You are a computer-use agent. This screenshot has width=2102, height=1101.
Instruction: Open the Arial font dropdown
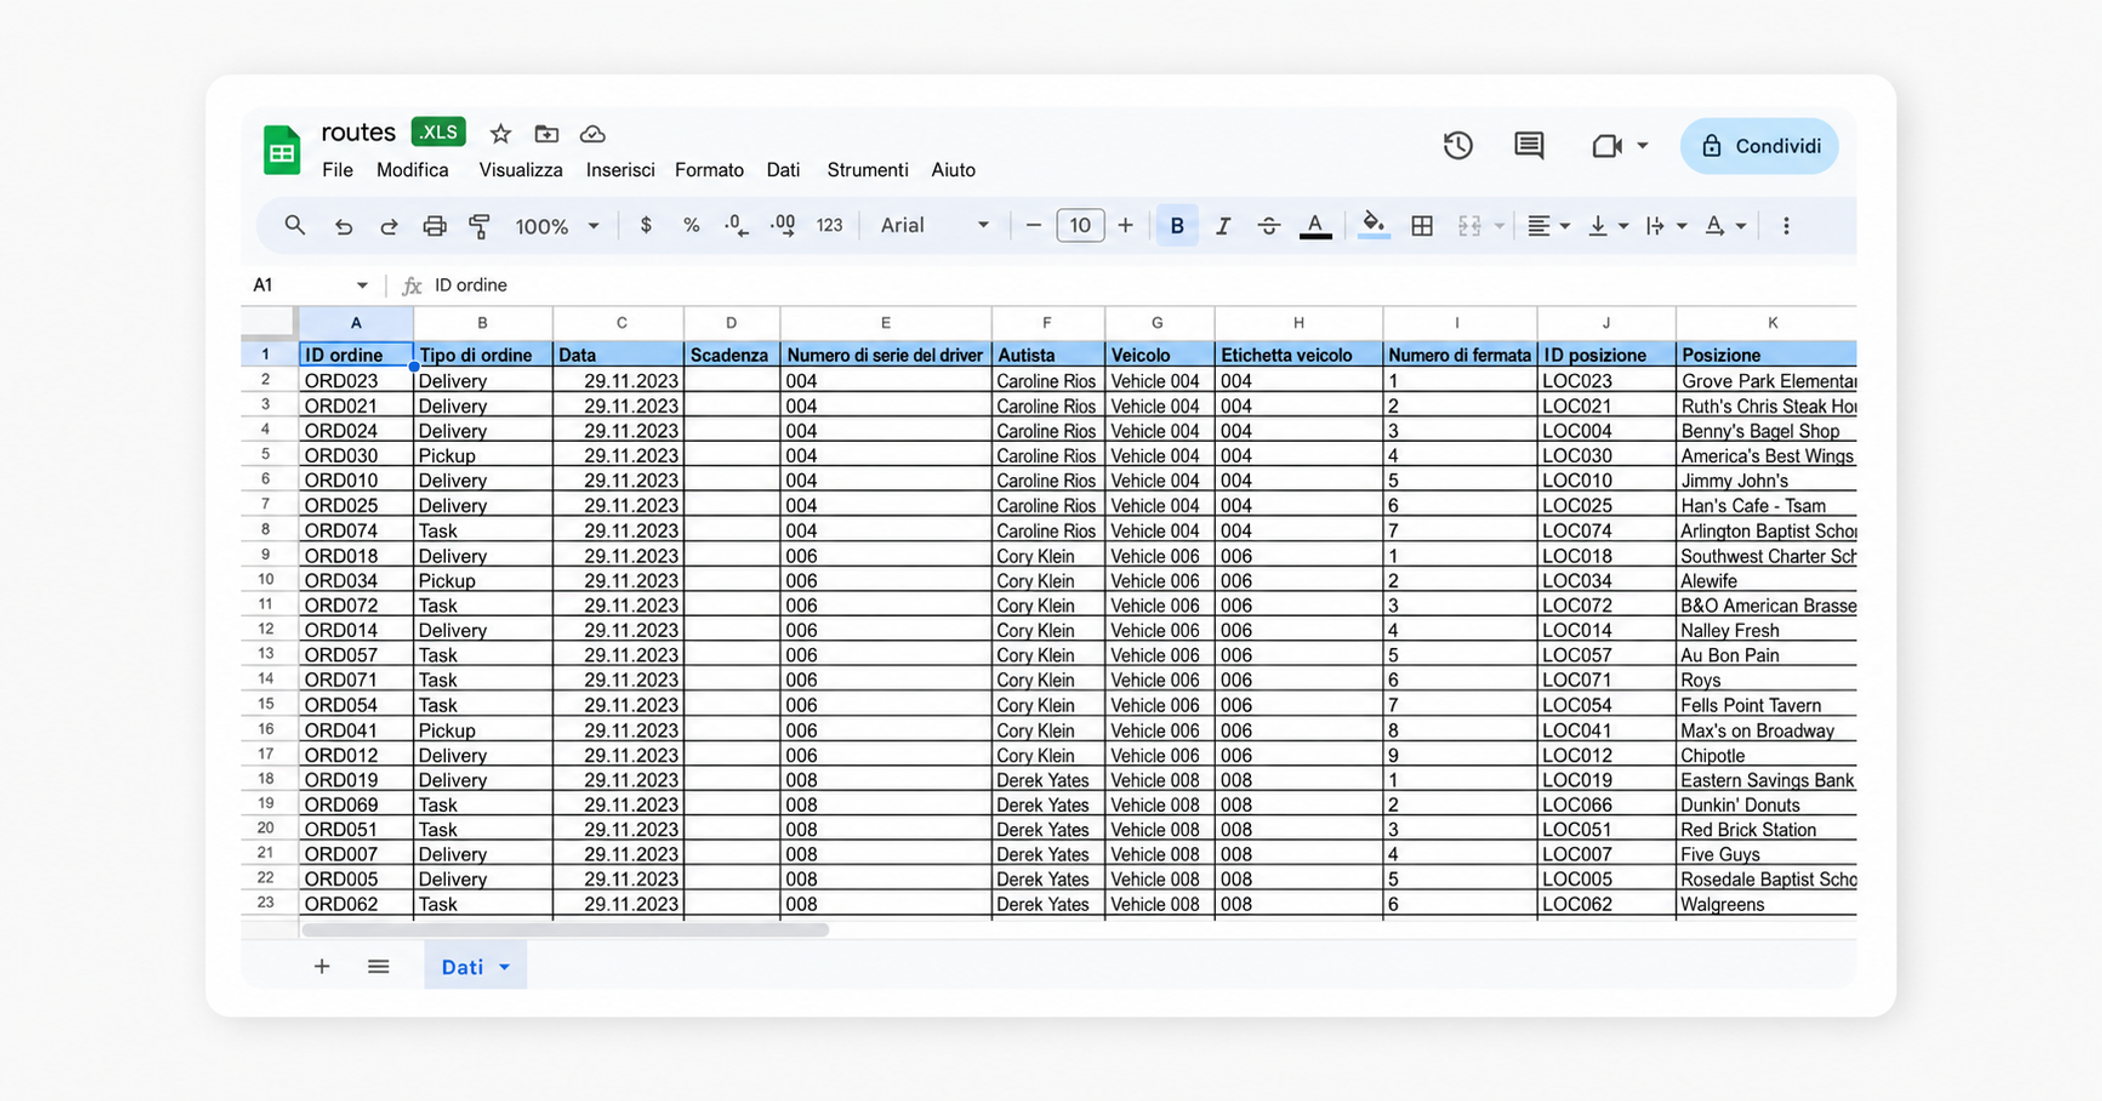click(934, 226)
